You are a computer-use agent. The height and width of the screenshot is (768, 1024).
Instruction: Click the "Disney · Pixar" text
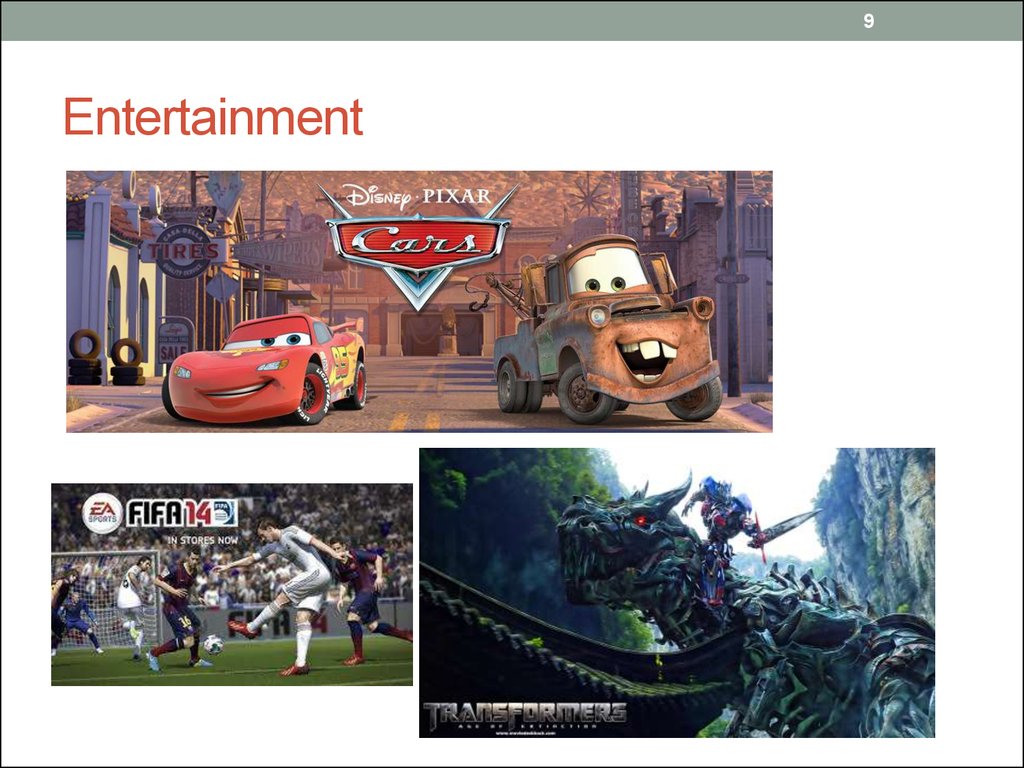click(418, 196)
